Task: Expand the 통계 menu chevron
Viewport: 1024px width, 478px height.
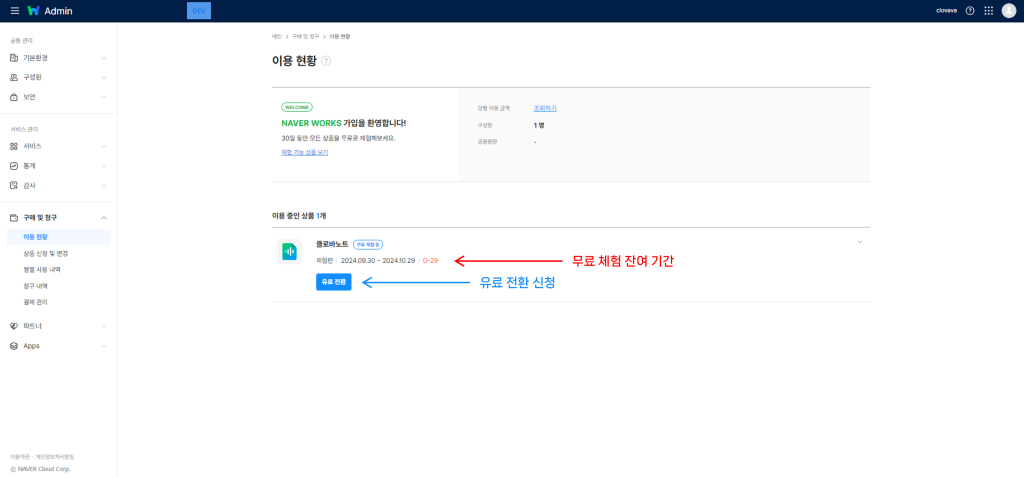Action: pos(104,166)
